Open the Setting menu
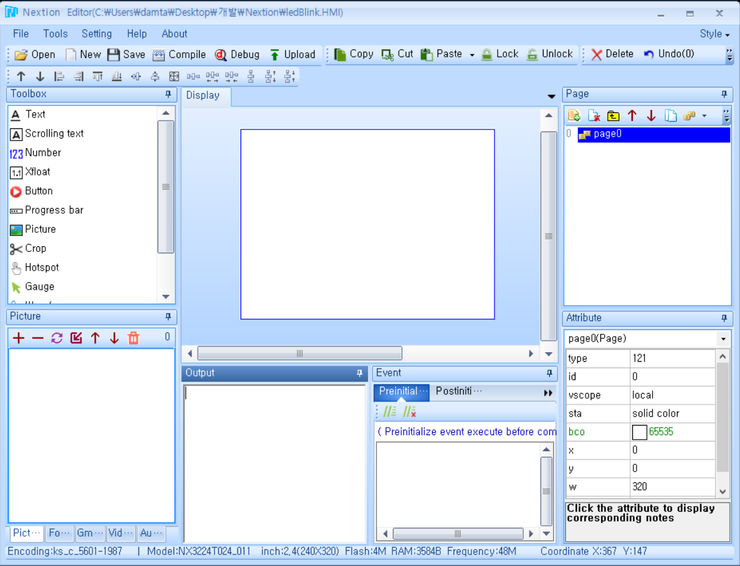Viewport: 740px width, 566px height. point(97,34)
